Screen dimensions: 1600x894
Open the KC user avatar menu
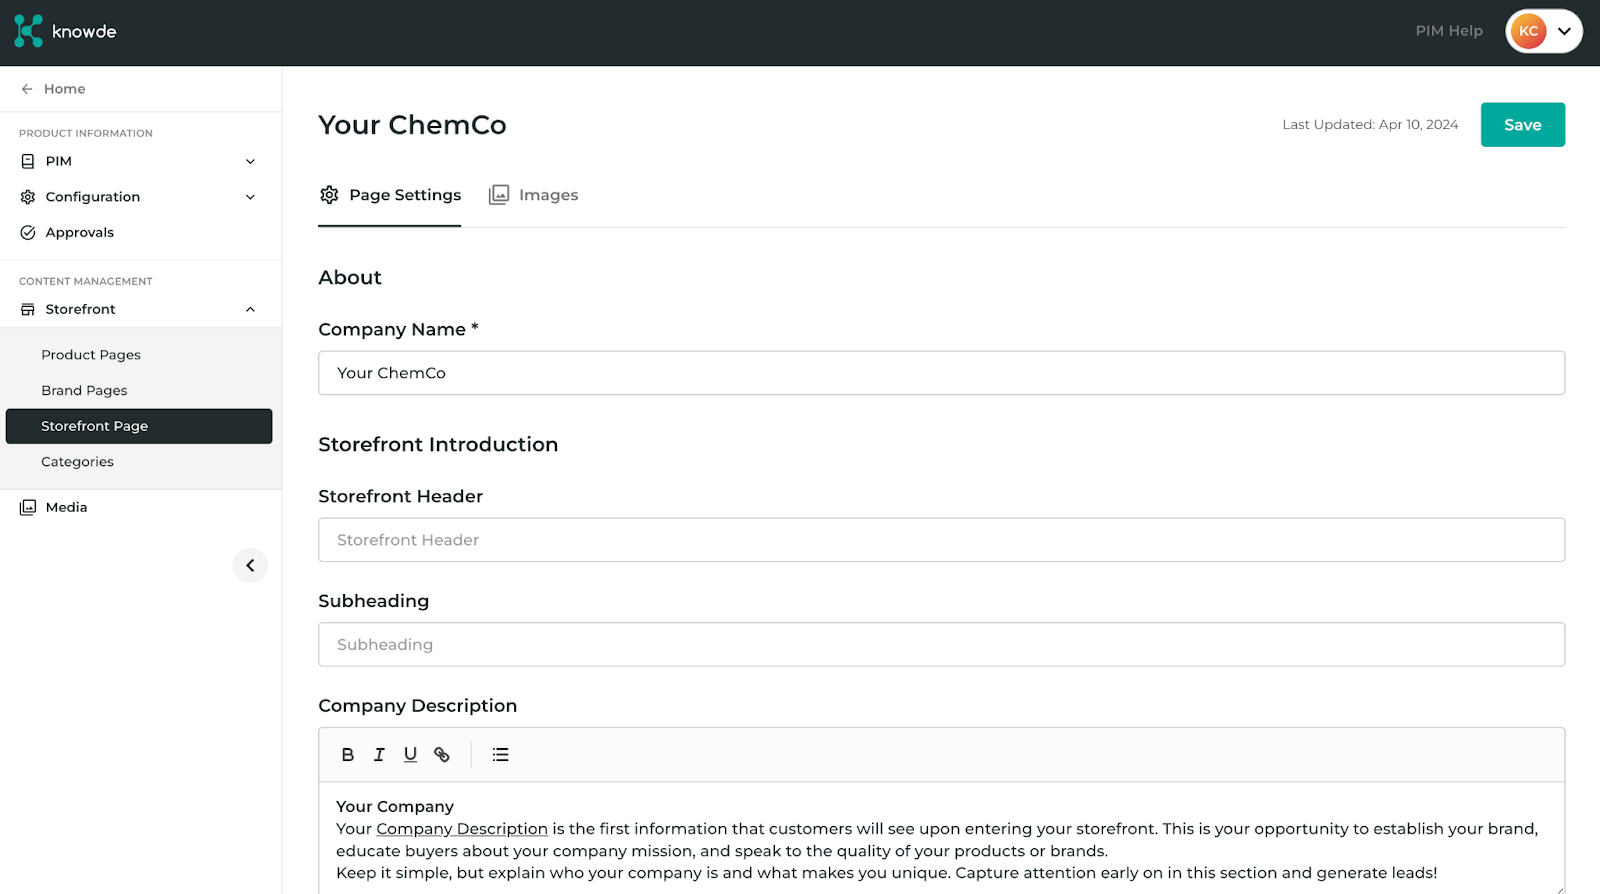coord(1544,31)
